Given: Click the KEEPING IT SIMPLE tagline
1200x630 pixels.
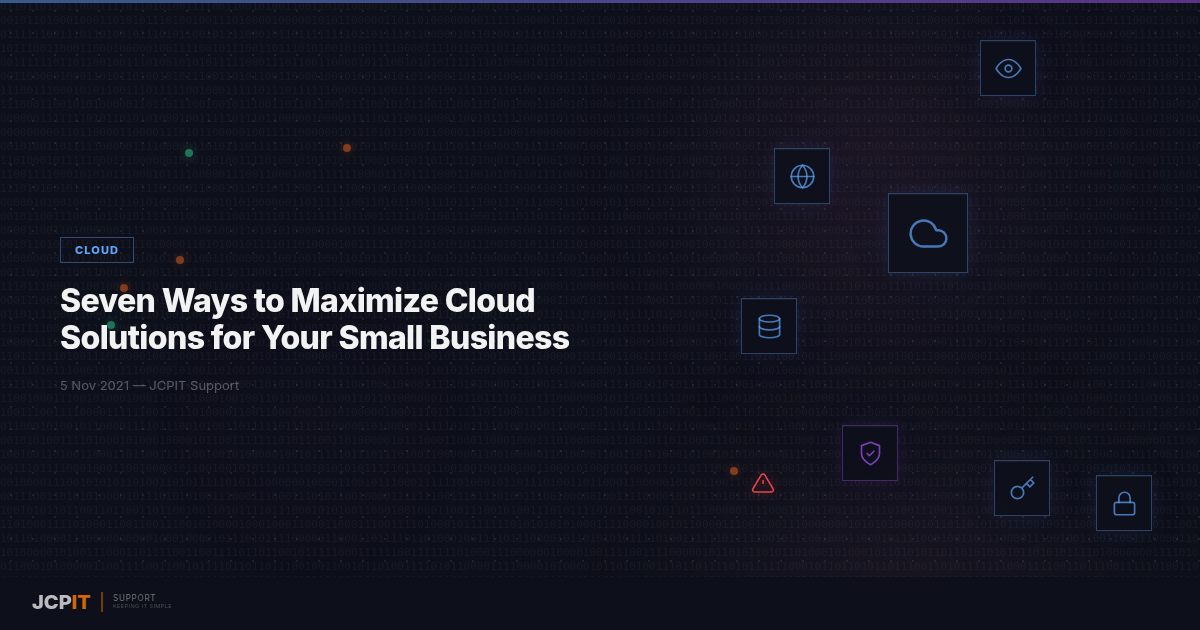Looking at the screenshot, I should pos(141,606).
